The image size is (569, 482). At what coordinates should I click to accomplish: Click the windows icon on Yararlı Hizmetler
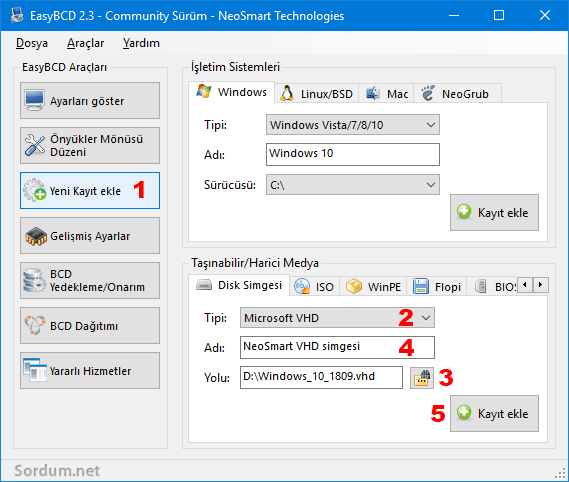pyautogui.click(x=35, y=370)
